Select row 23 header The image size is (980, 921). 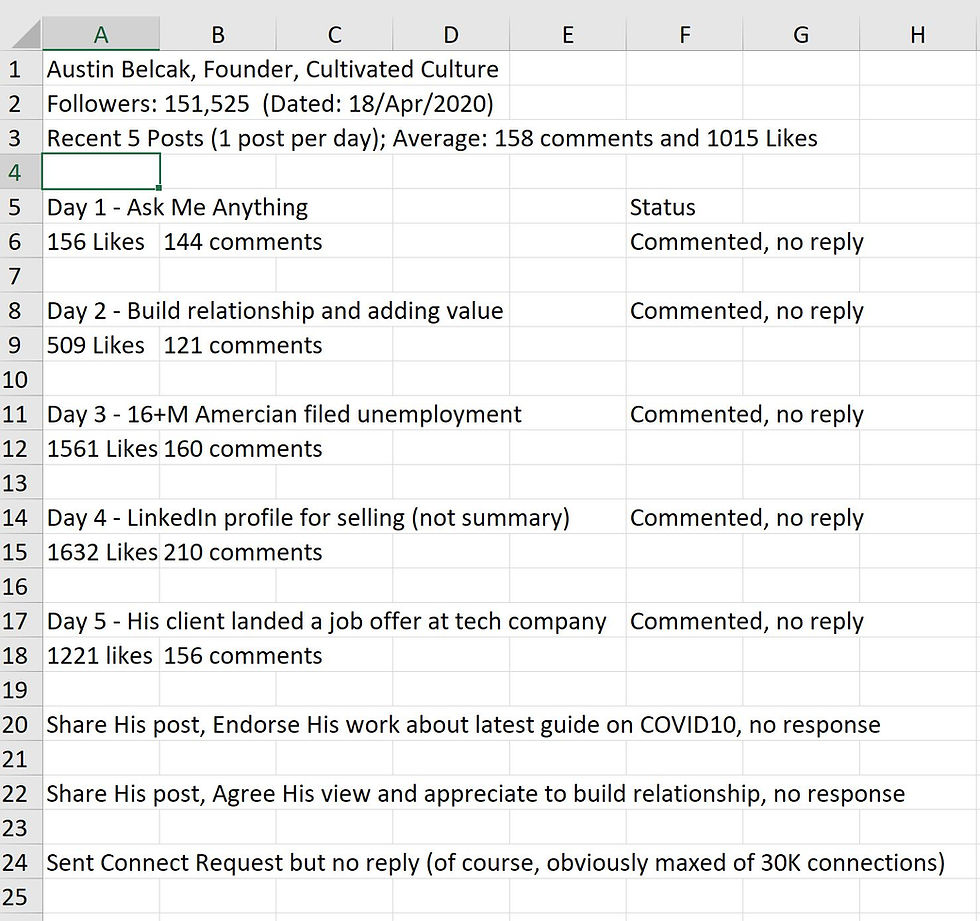21,828
